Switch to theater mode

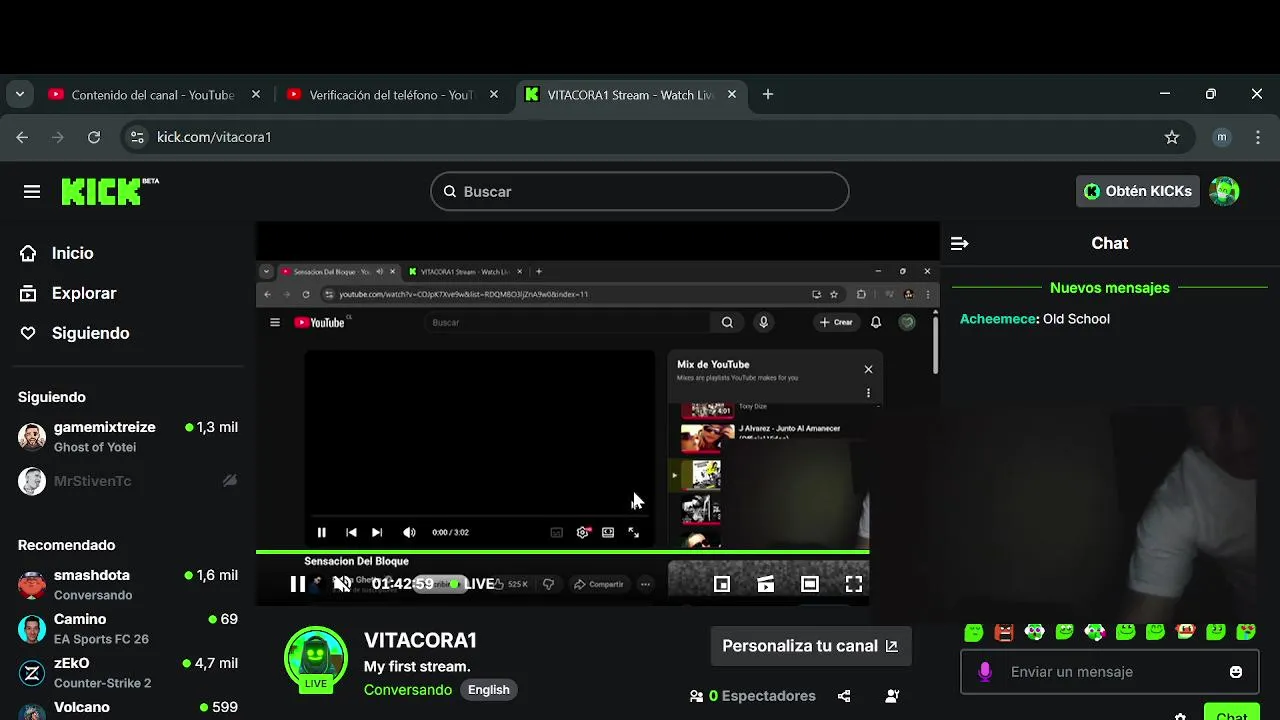810,584
